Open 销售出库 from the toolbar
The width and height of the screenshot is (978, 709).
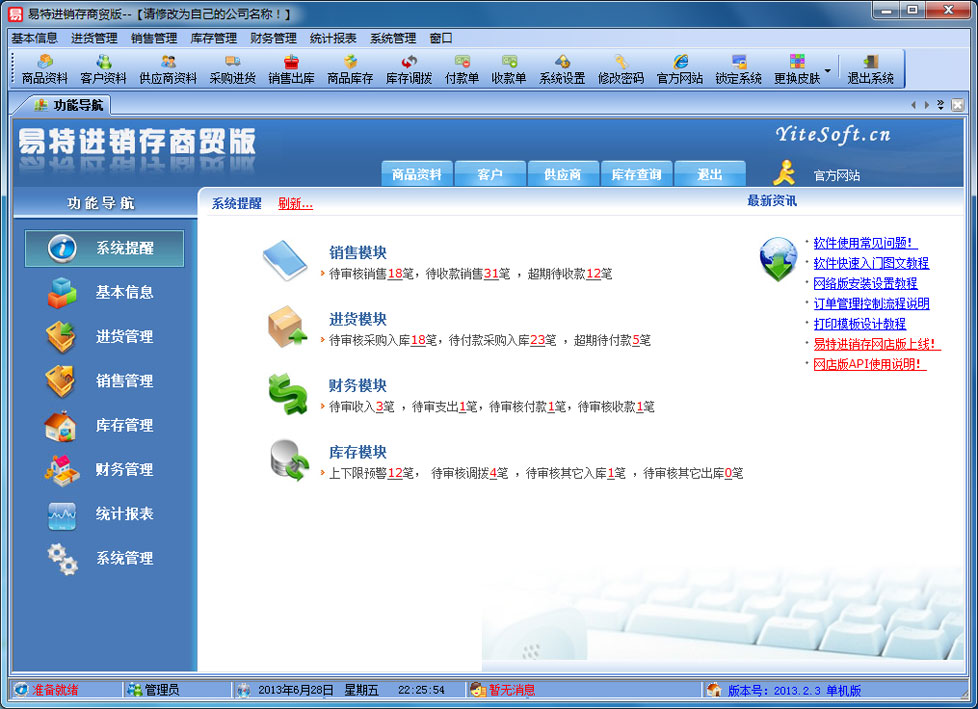pyautogui.click(x=291, y=69)
